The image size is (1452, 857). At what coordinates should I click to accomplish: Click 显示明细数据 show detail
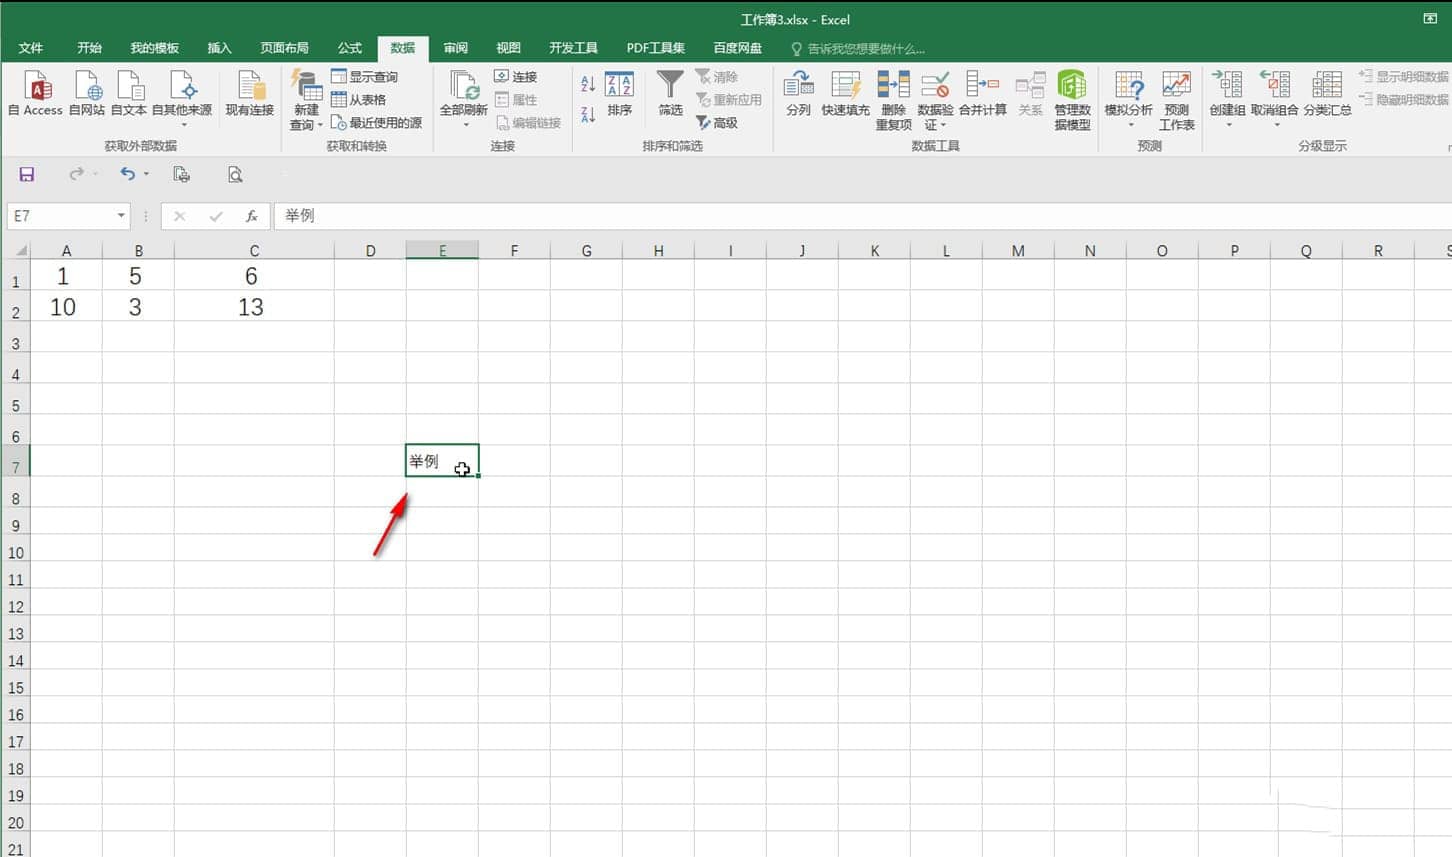tap(1405, 77)
